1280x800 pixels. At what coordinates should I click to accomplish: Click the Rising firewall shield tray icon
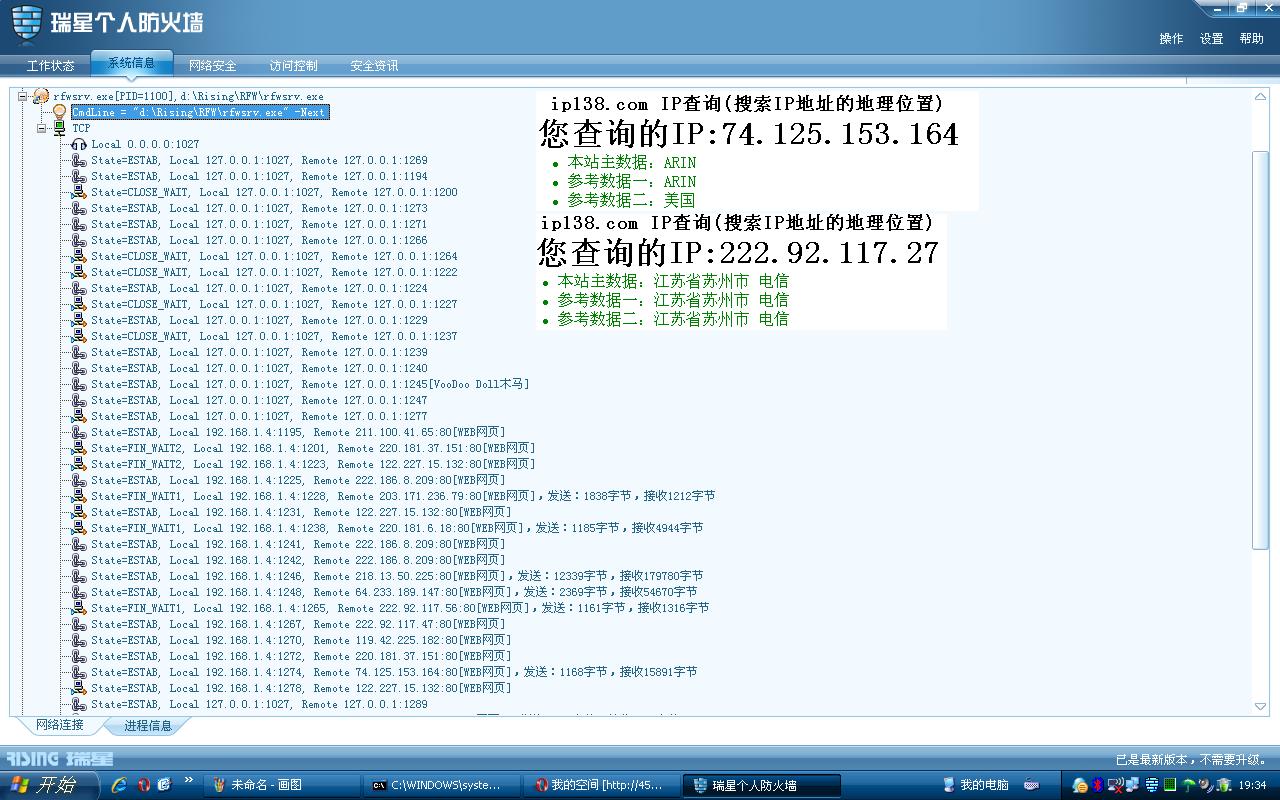point(1152,785)
